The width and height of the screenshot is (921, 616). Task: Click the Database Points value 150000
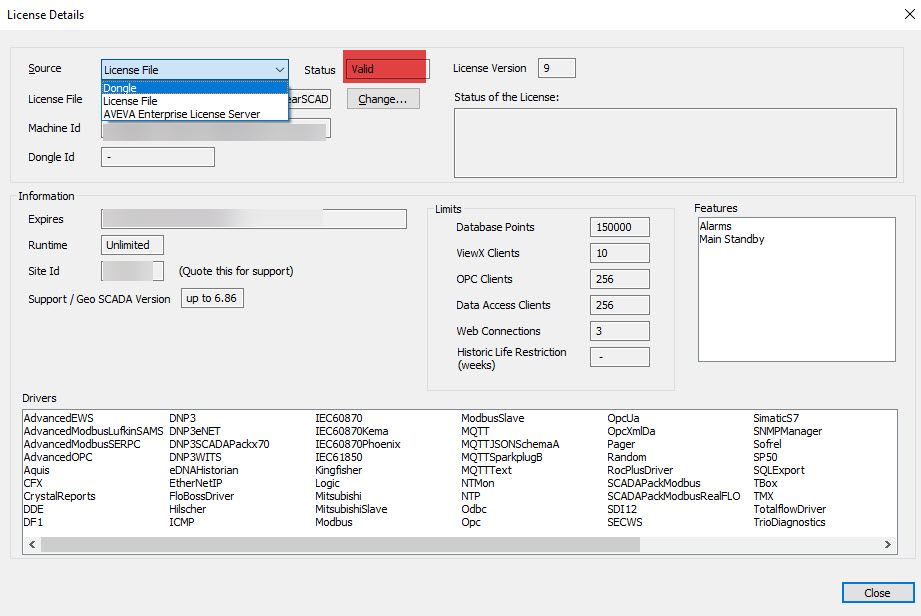pyautogui.click(x=620, y=227)
